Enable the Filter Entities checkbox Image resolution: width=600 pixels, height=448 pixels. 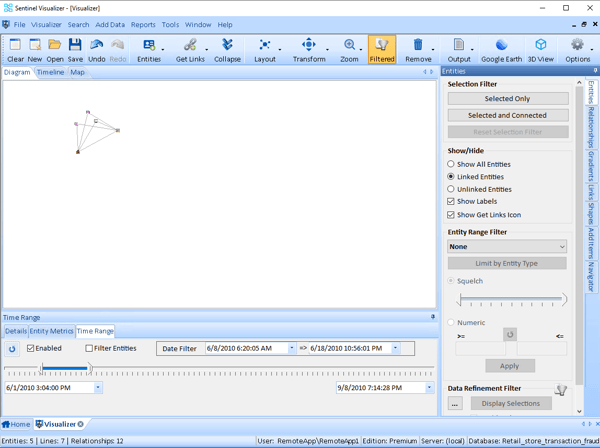[x=89, y=349]
